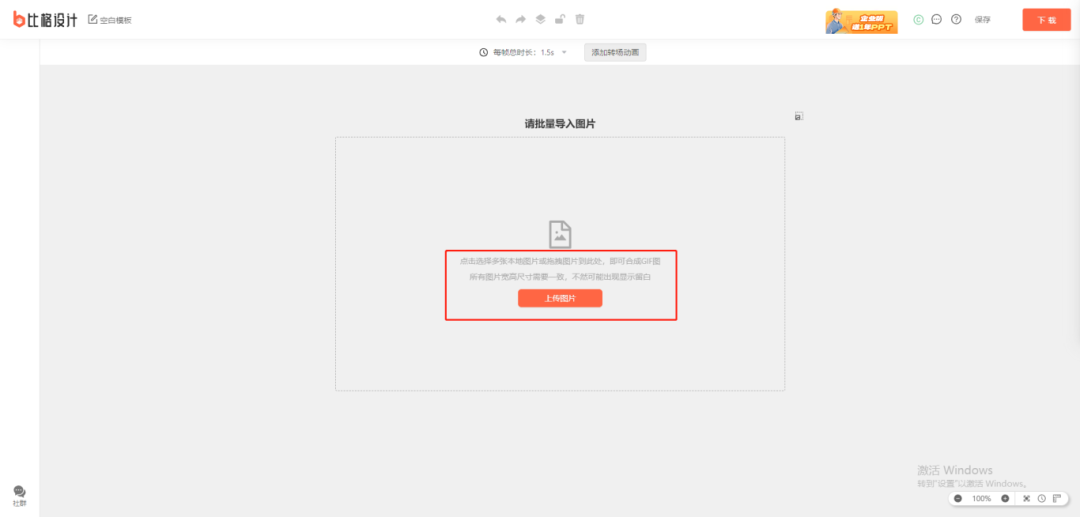Click the 比格设计 logo
The height and width of the screenshot is (517, 1080).
pyautogui.click(x=45, y=19)
